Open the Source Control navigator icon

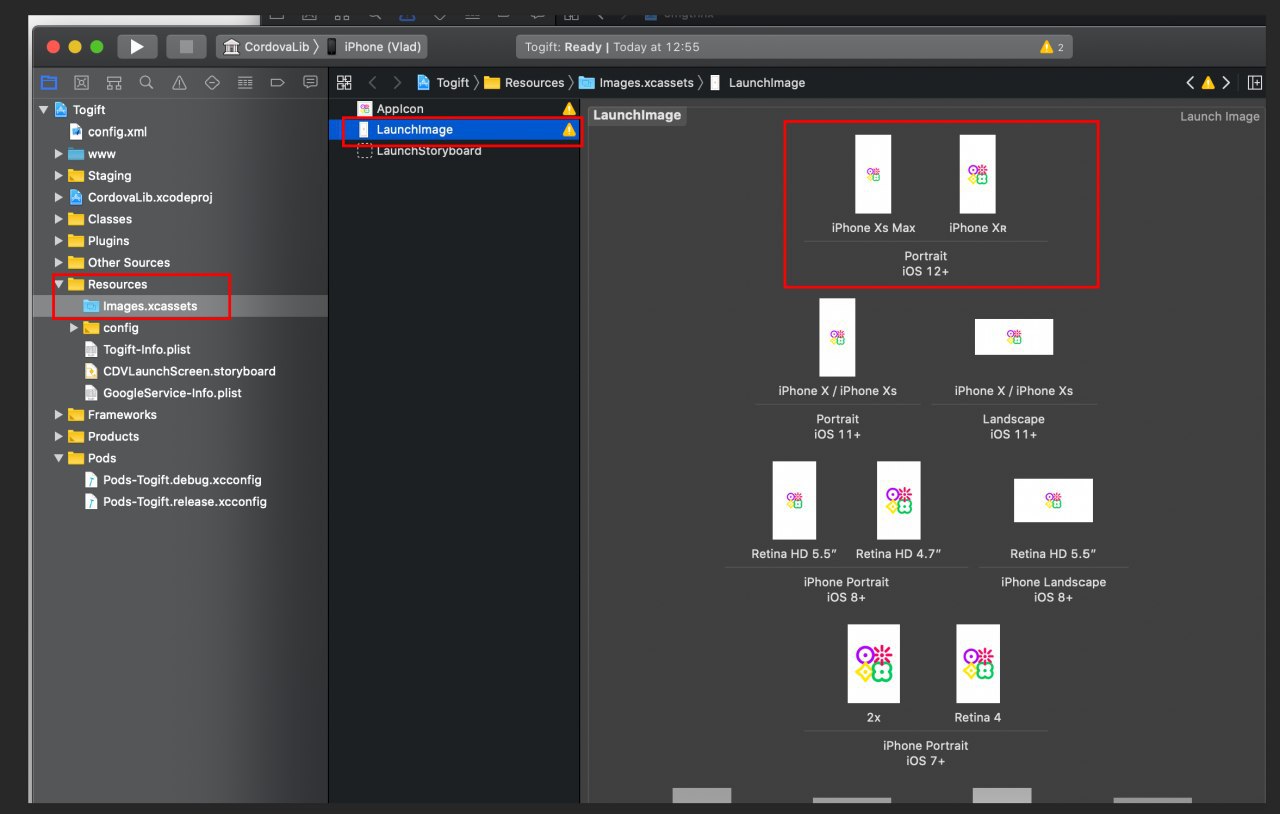pyautogui.click(x=82, y=82)
